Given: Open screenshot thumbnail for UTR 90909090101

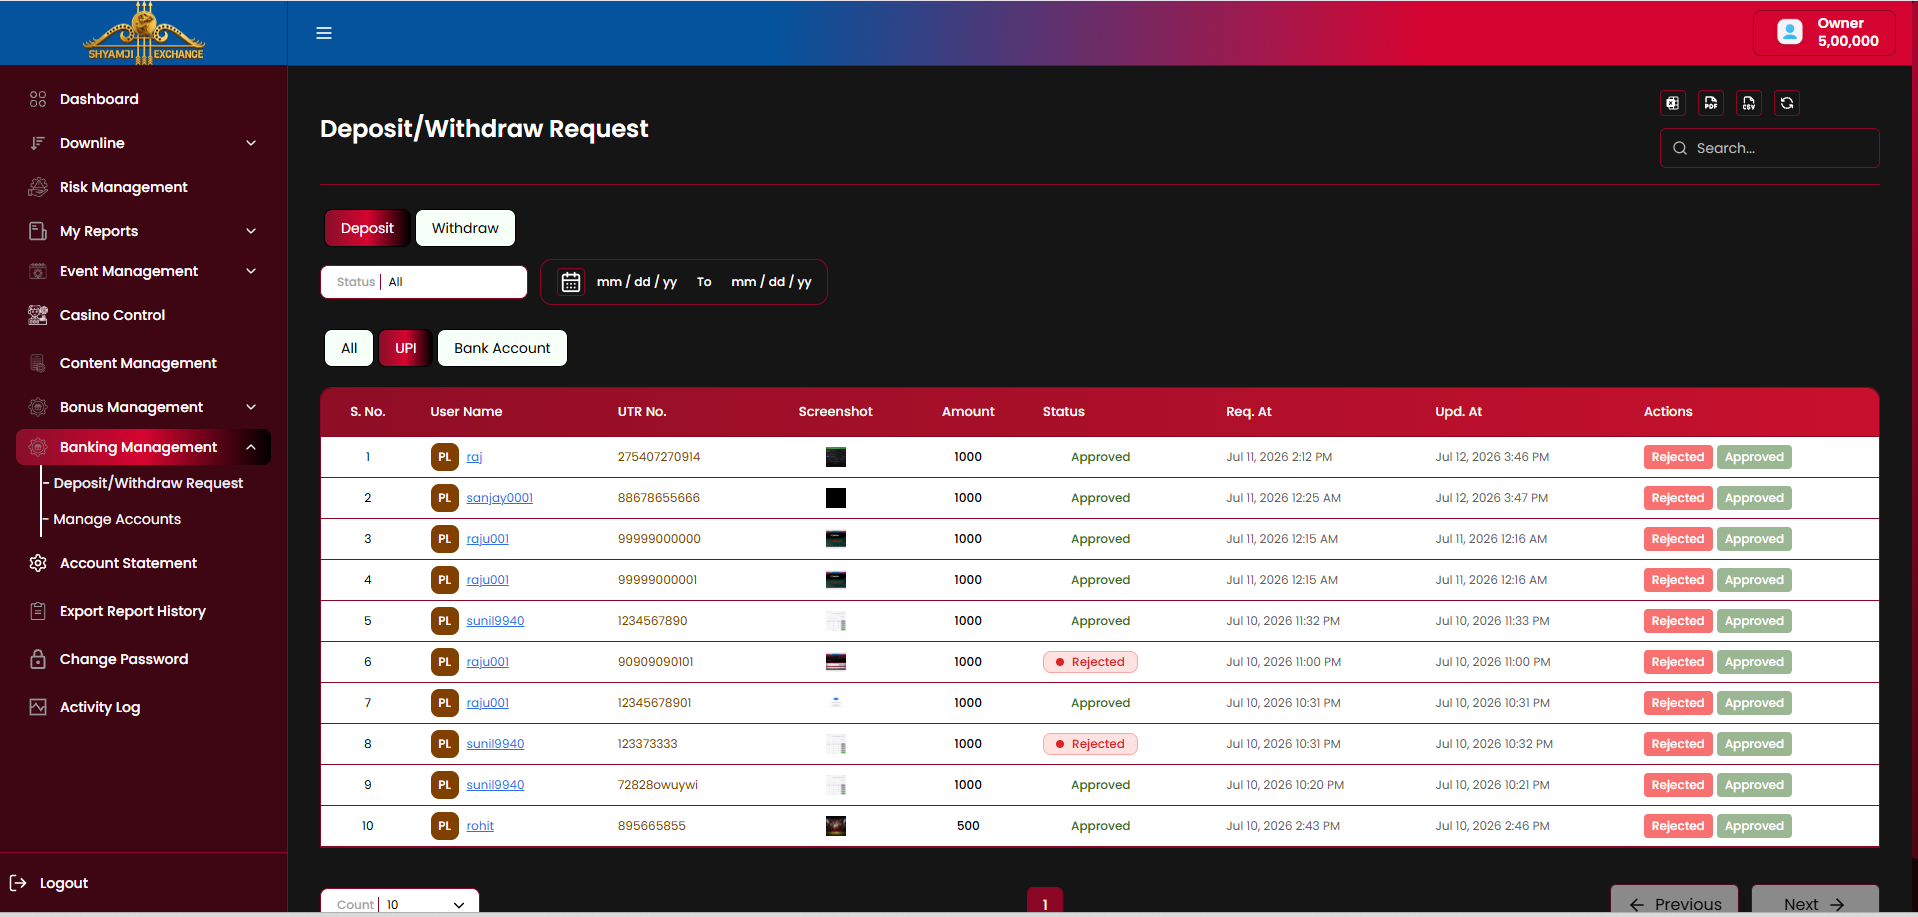Looking at the screenshot, I should [x=836, y=662].
